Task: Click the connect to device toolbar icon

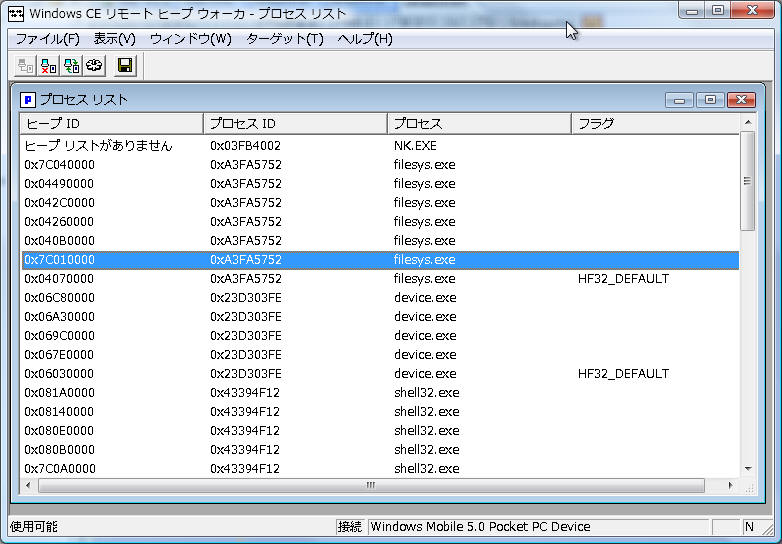Action: point(25,66)
